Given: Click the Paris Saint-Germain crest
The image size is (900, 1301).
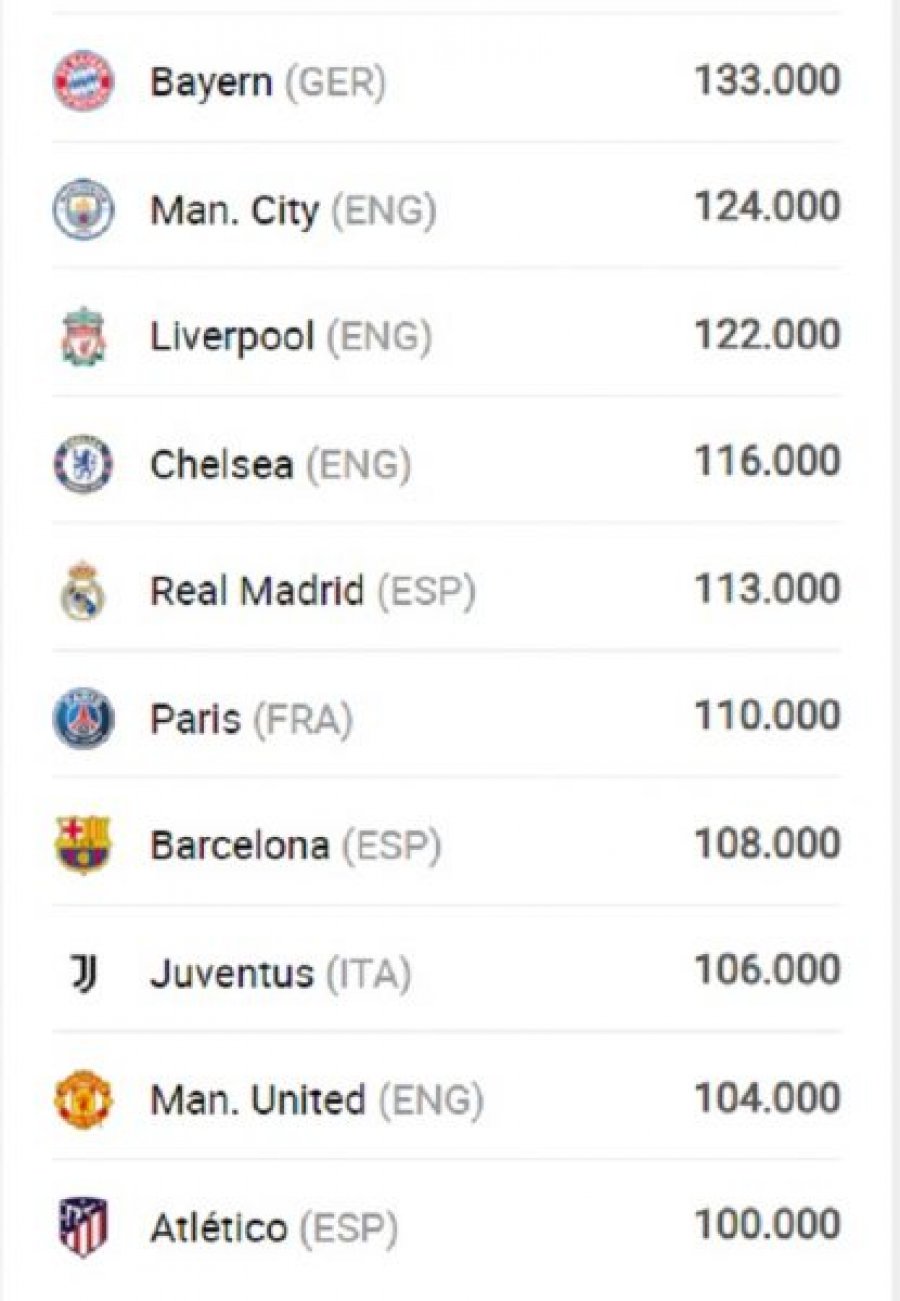Looking at the screenshot, I should 83,718.
